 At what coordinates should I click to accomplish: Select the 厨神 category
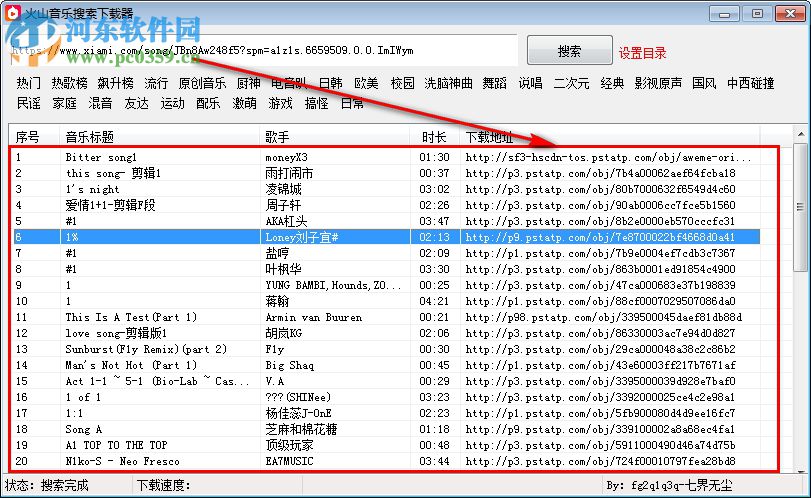click(249, 83)
